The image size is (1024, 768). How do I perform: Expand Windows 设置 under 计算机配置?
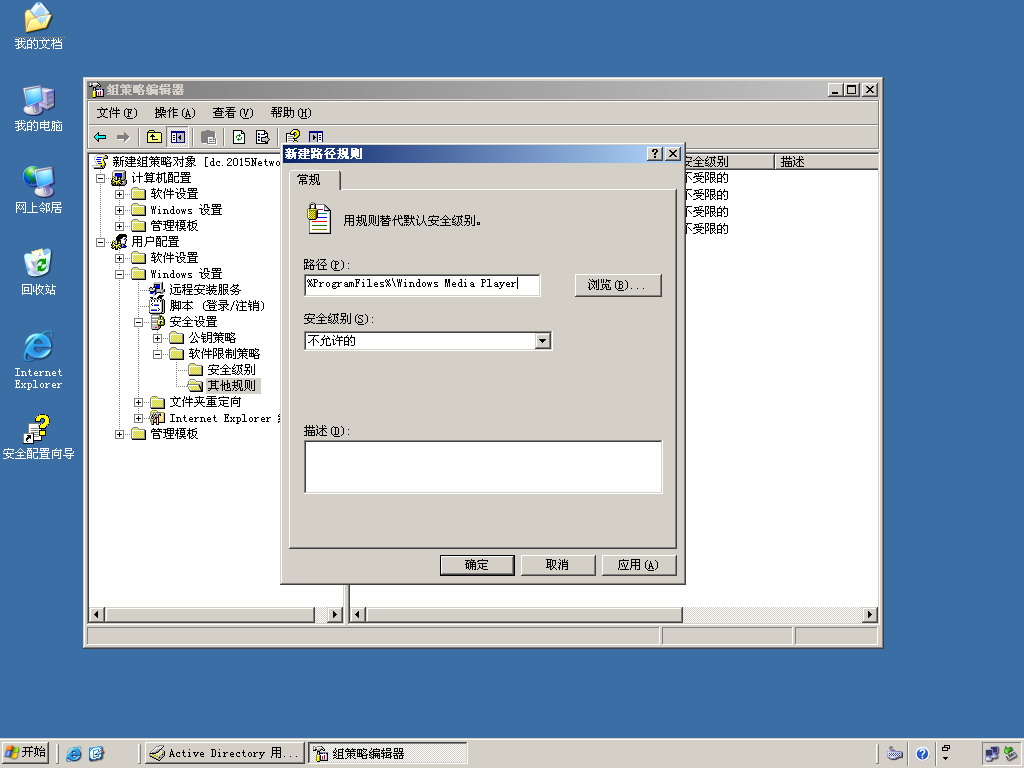pos(120,210)
